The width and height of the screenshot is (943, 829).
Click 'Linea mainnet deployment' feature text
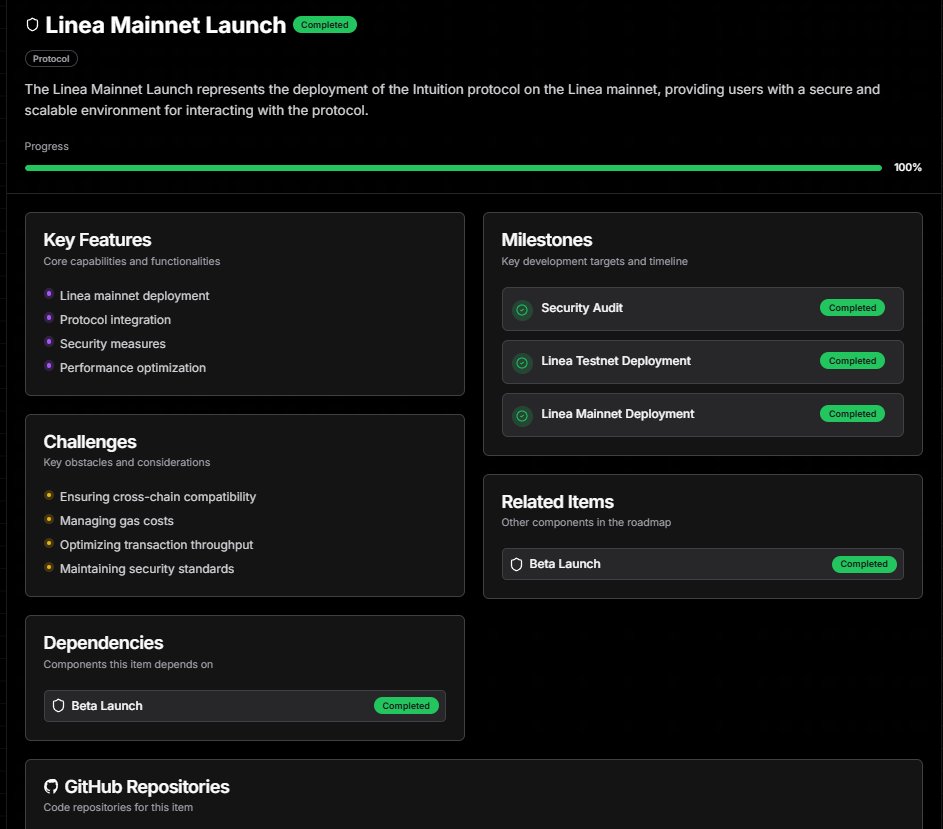click(135, 295)
